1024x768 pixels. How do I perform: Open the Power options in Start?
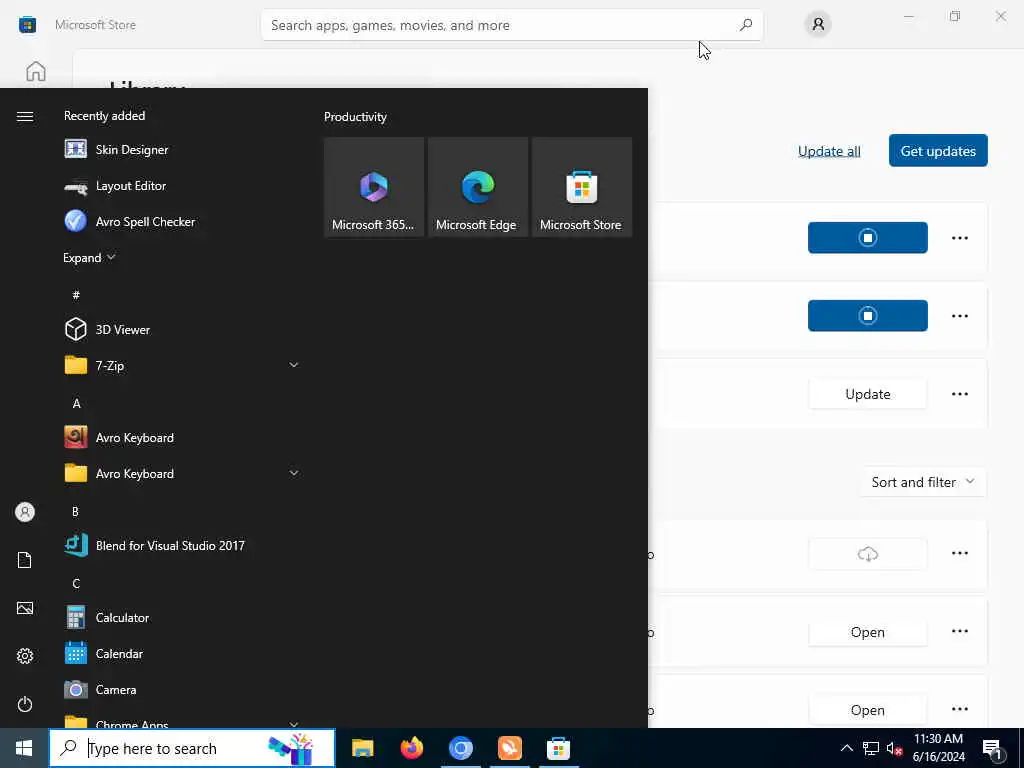tap(25, 704)
